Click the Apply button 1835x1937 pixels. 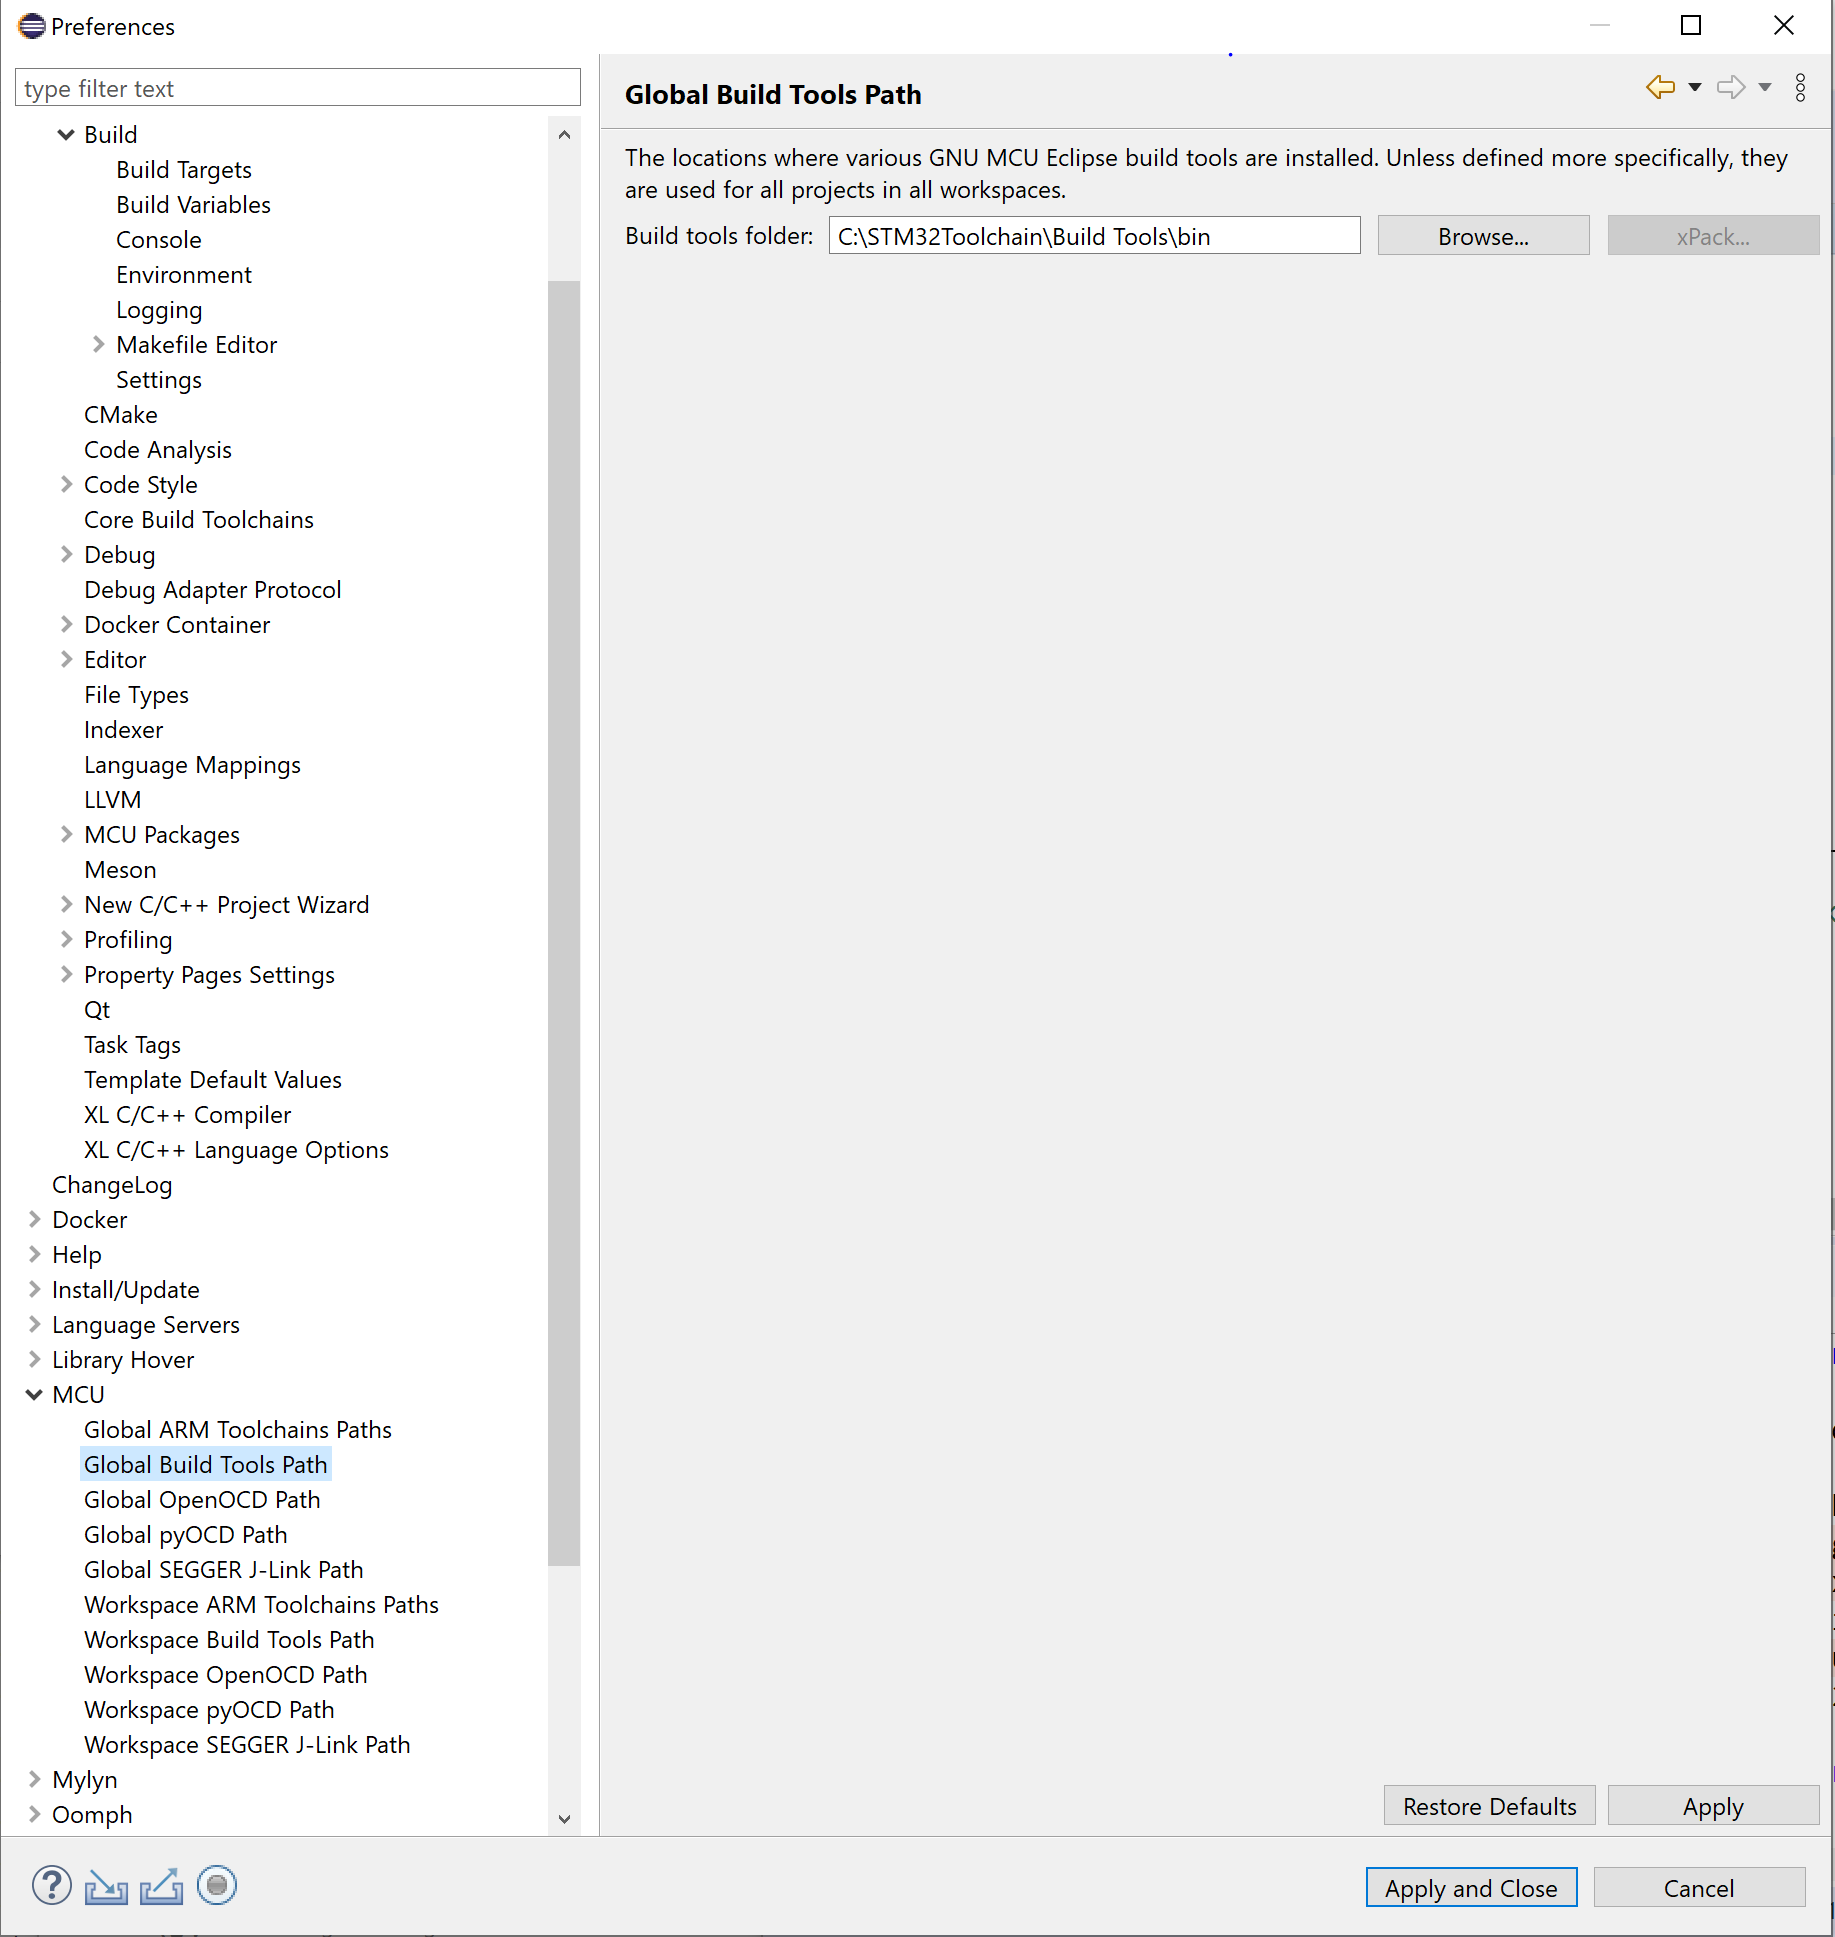point(1713,1806)
